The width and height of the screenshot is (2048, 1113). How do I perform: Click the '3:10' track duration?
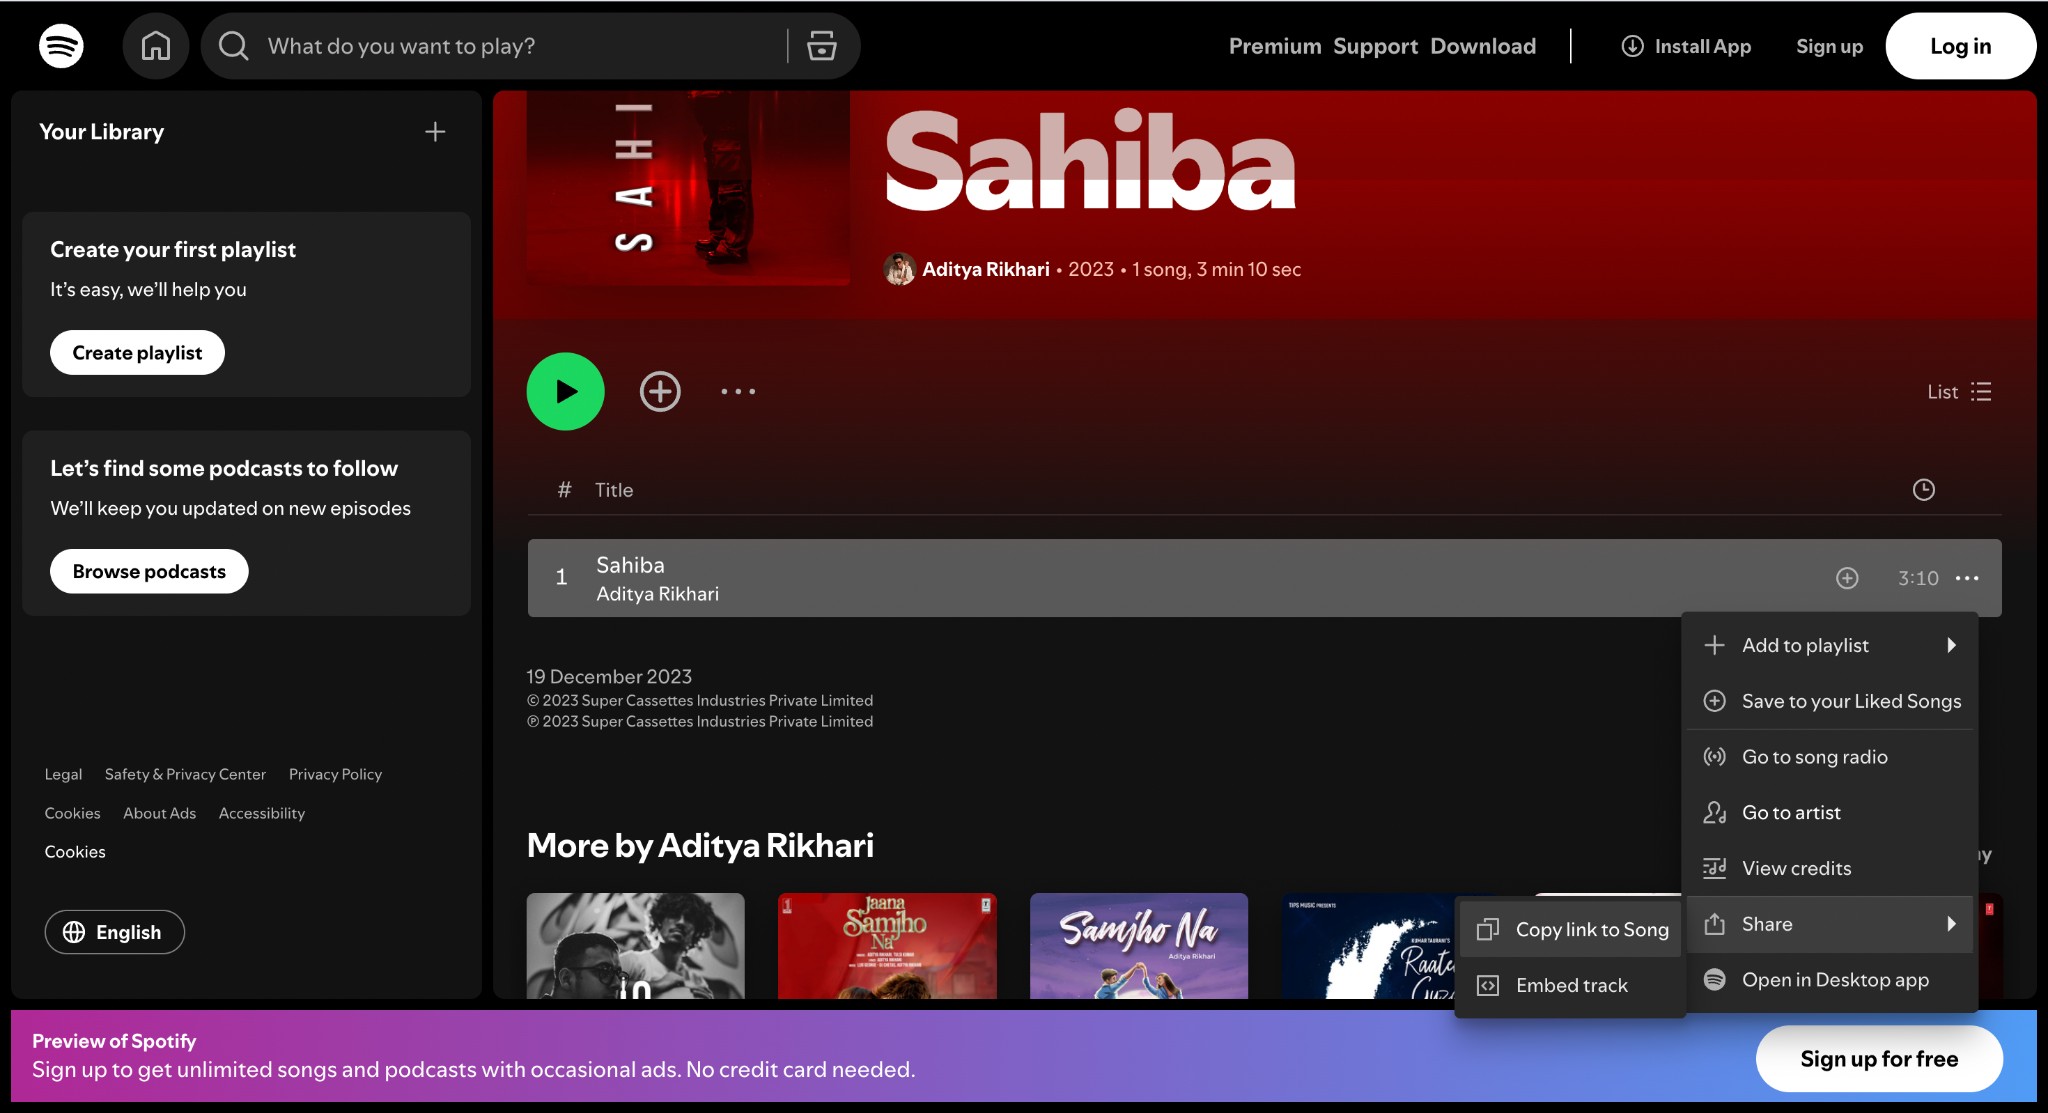(1918, 578)
